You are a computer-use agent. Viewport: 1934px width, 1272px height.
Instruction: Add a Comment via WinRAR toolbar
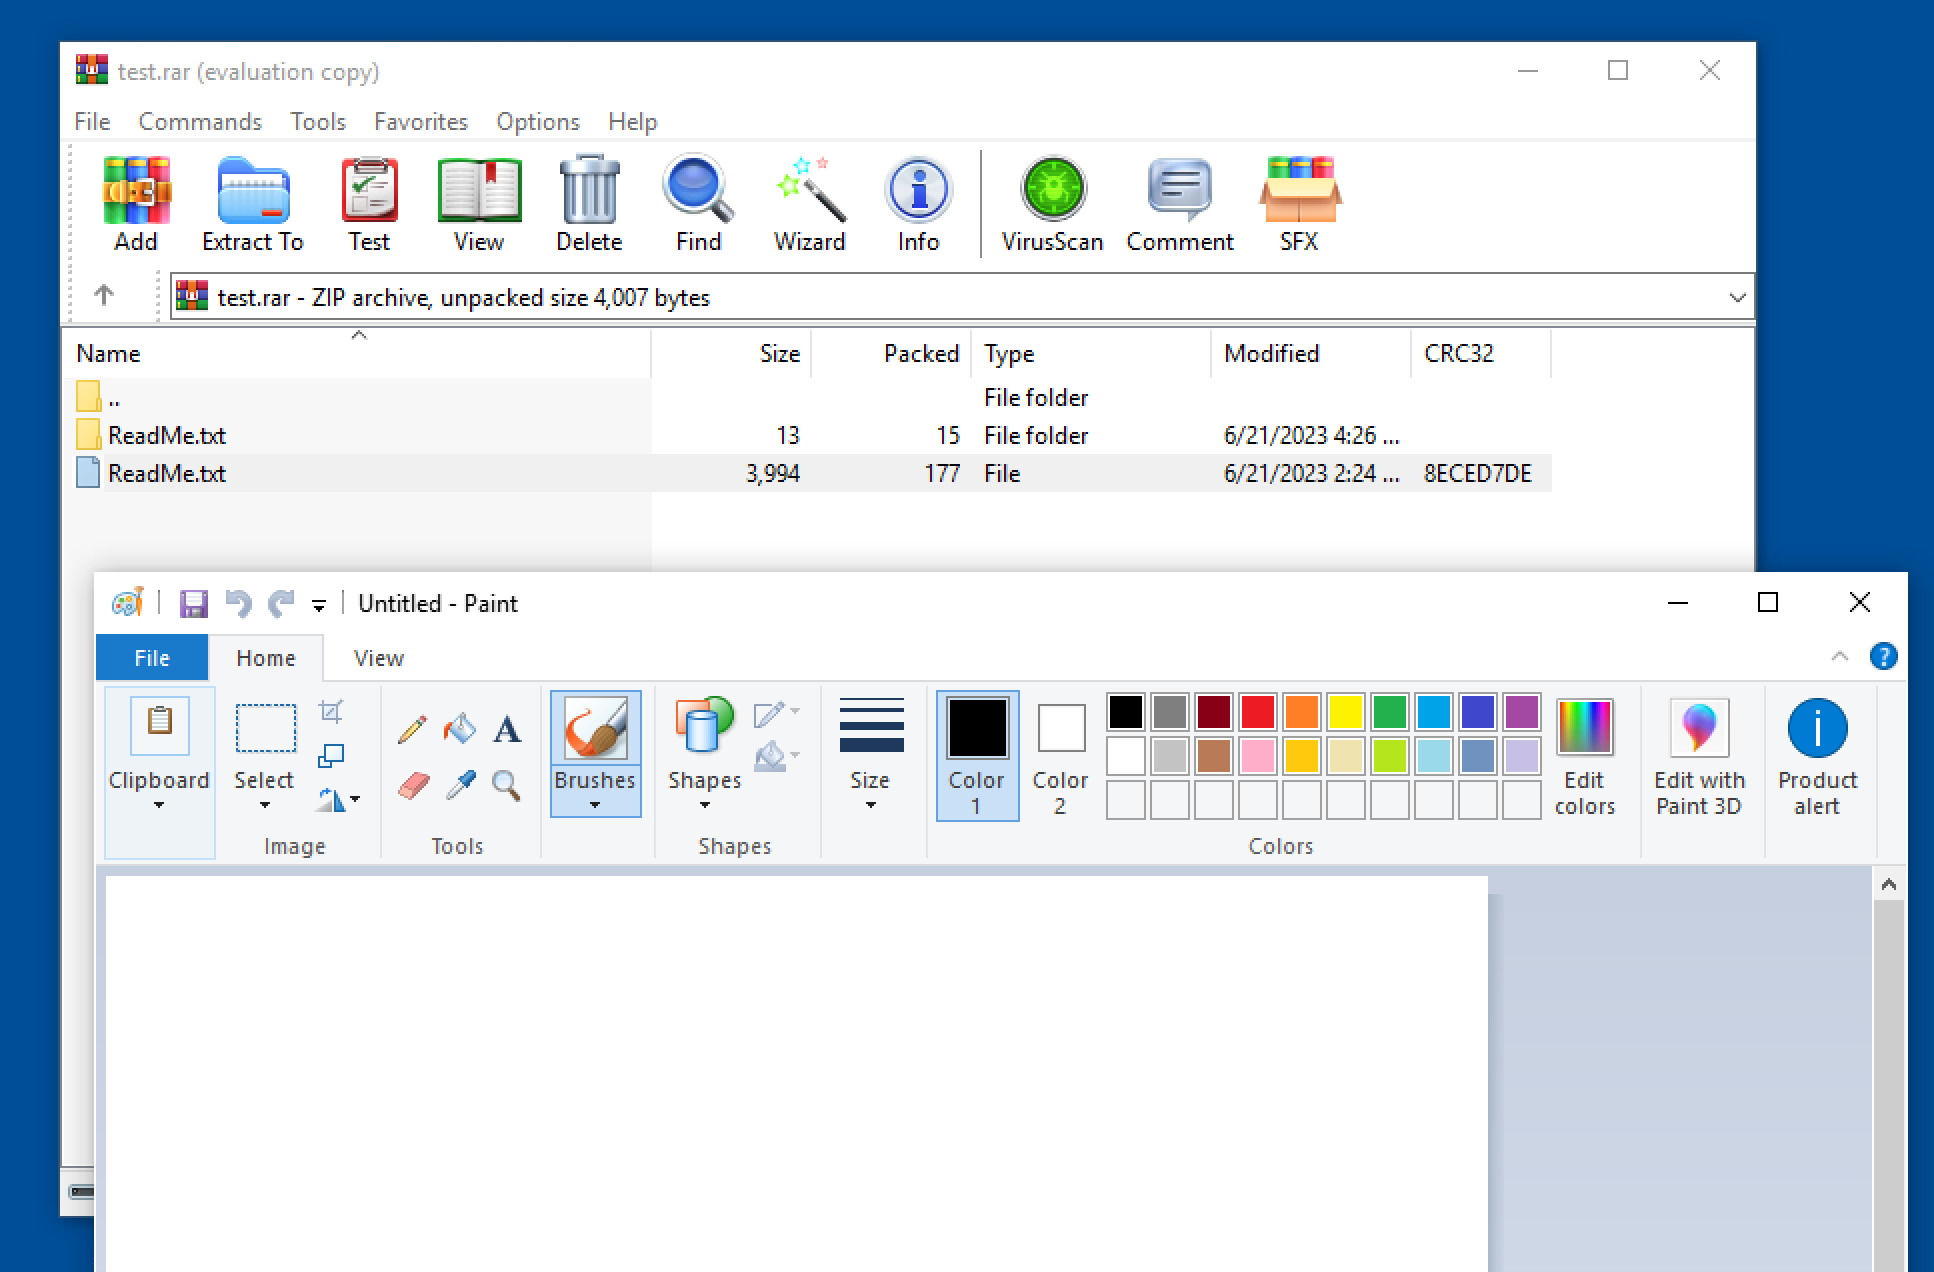click(1180, 204)
